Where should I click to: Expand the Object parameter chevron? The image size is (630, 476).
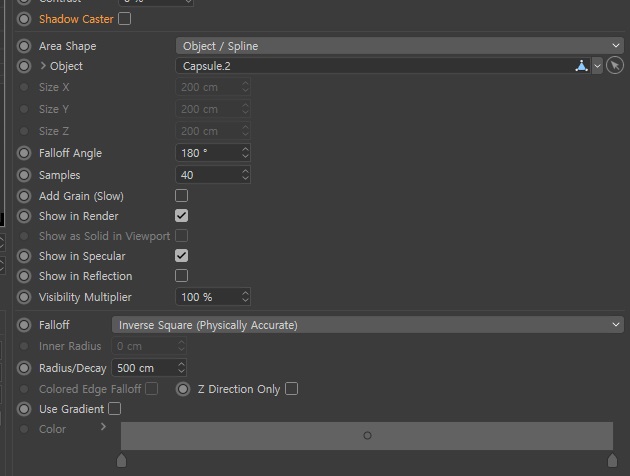(x=43, y=65)
